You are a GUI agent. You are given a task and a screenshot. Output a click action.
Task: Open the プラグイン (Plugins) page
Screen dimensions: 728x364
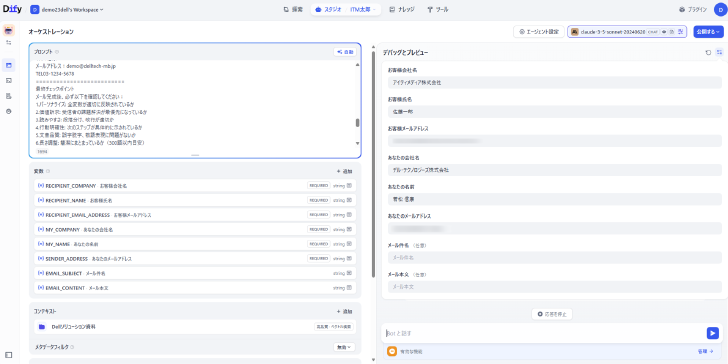pos(693,9)
